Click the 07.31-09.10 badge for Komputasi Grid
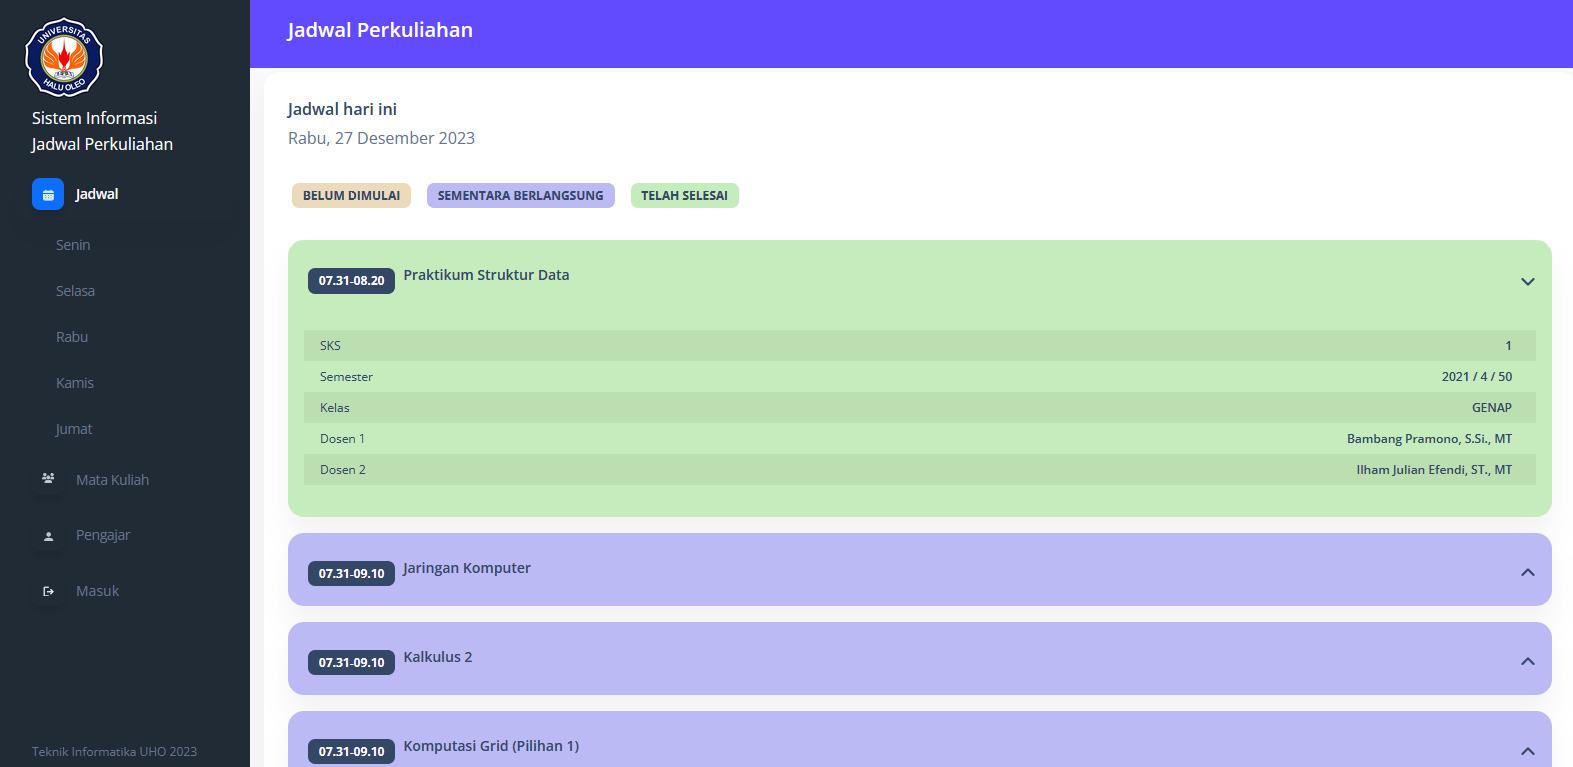The image size is (1573, 767). click(351, 752)
